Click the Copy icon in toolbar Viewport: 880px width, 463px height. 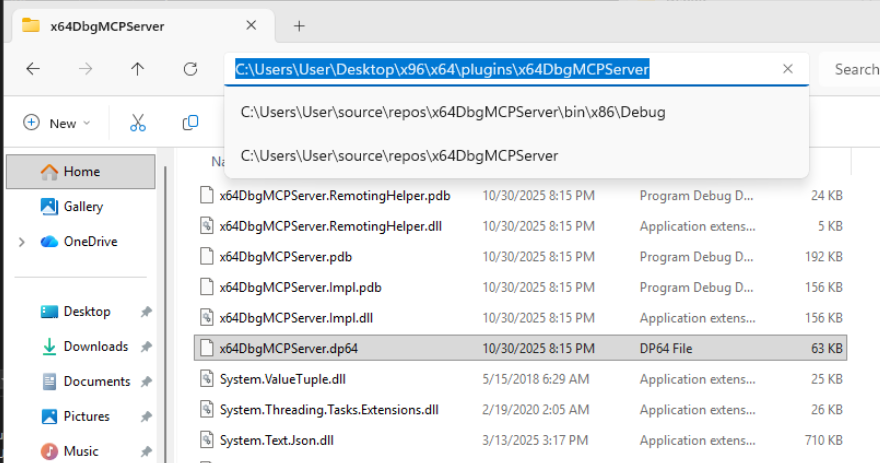point(190,122)
